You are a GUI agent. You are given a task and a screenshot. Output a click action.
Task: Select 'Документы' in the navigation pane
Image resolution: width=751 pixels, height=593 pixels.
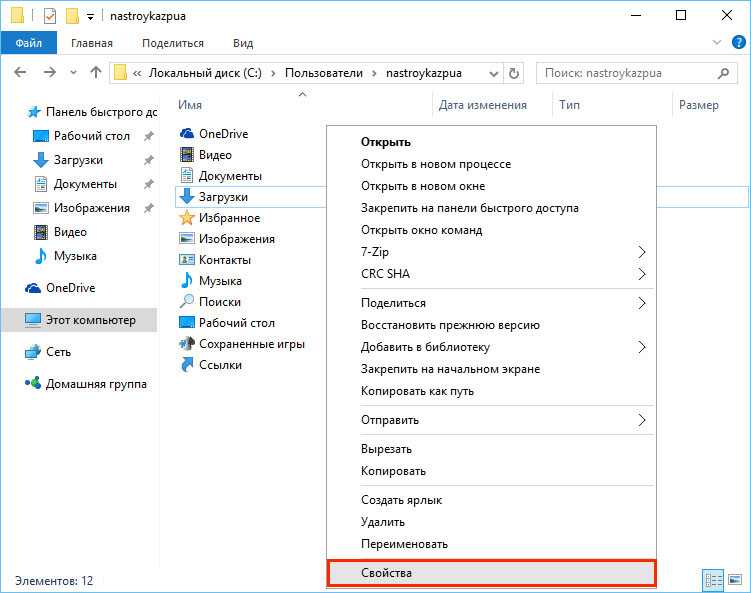(85, 184)
